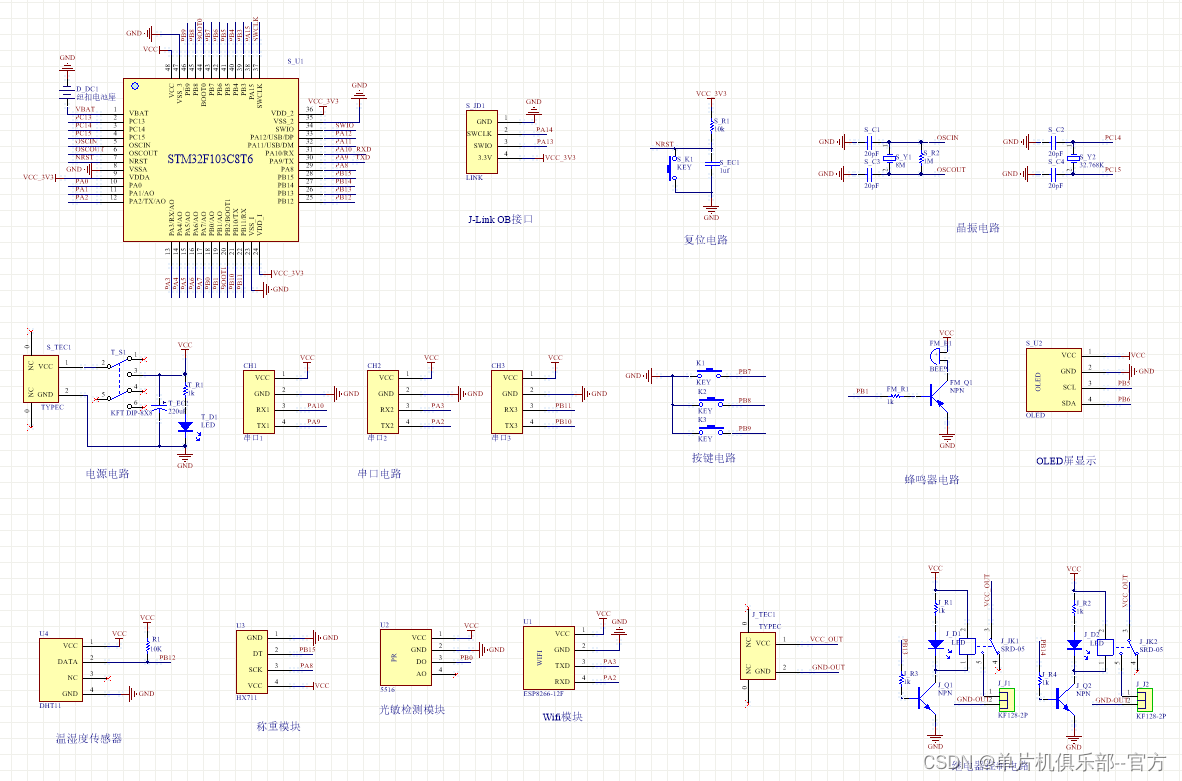Select the S_TEC1 TYPEC connector block

[41, 378]
